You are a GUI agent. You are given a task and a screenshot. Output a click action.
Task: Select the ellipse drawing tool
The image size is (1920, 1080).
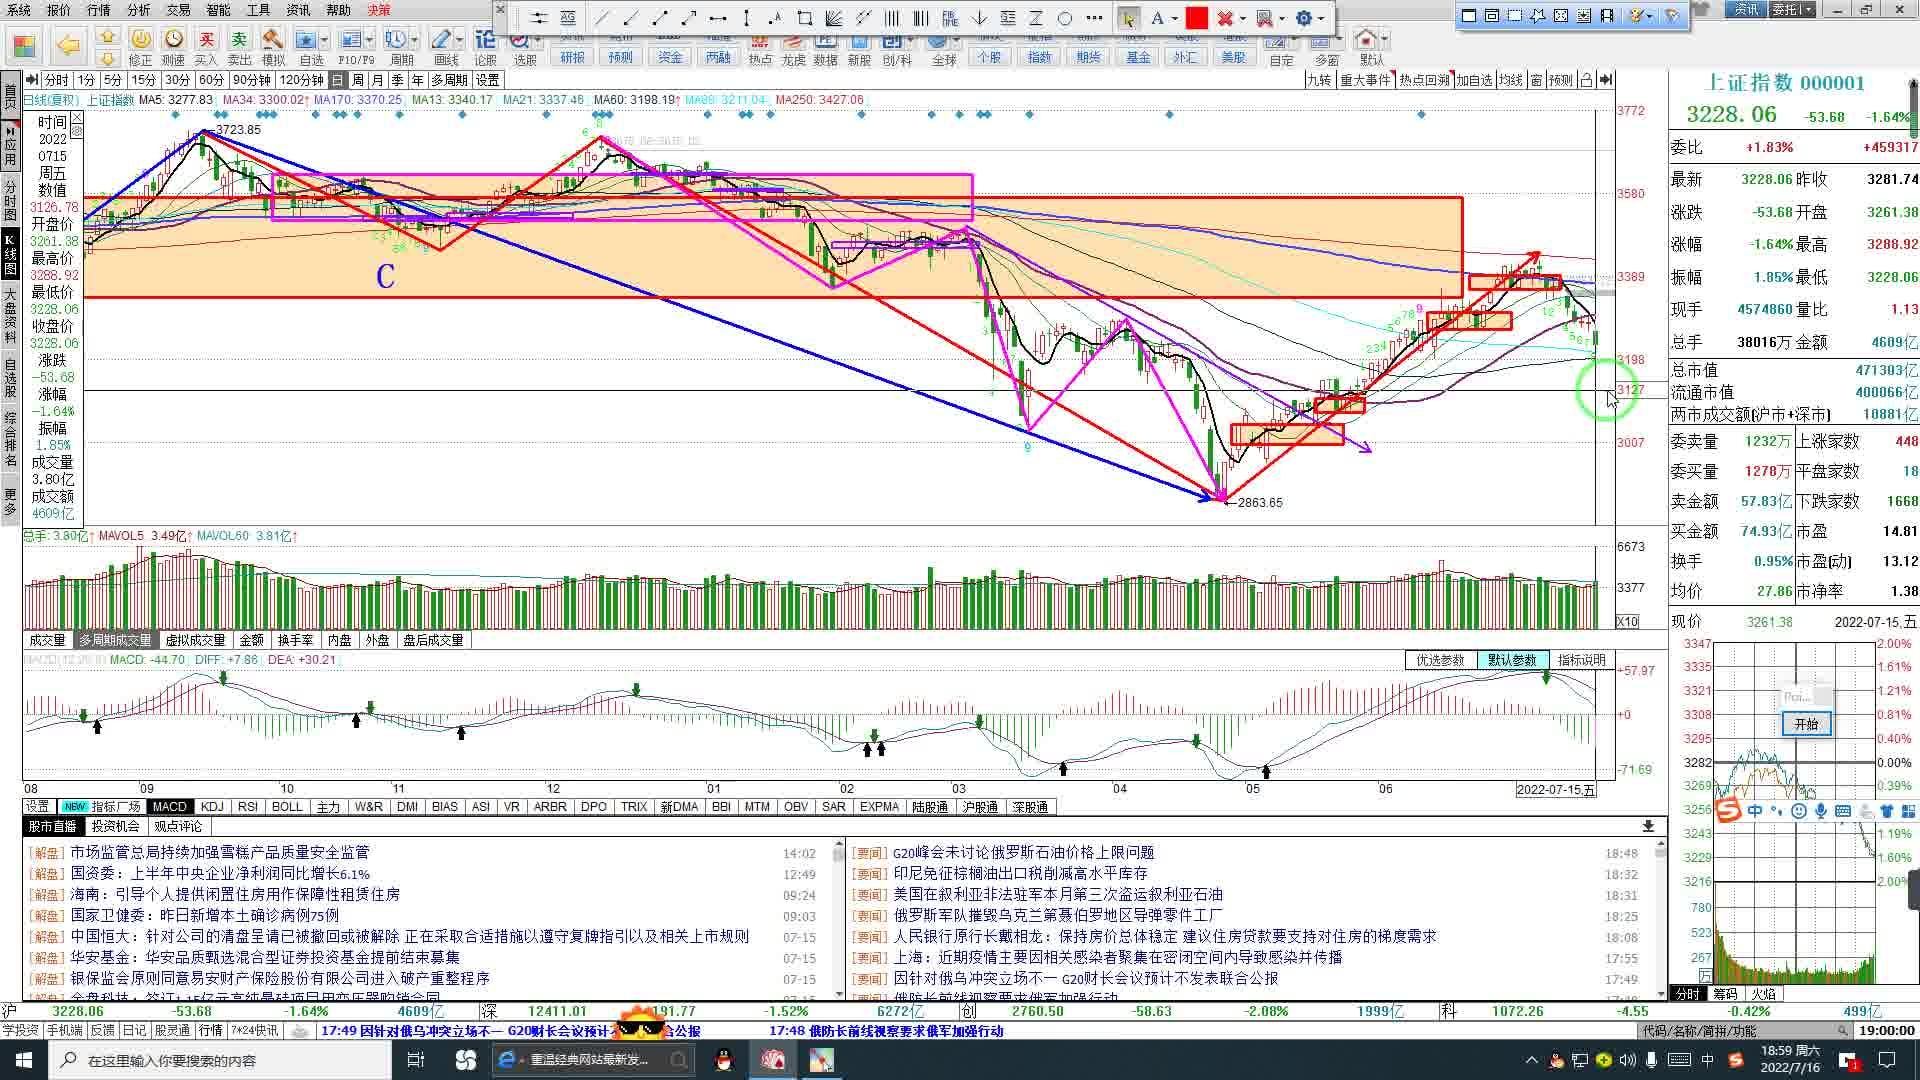pos(1065,18)
